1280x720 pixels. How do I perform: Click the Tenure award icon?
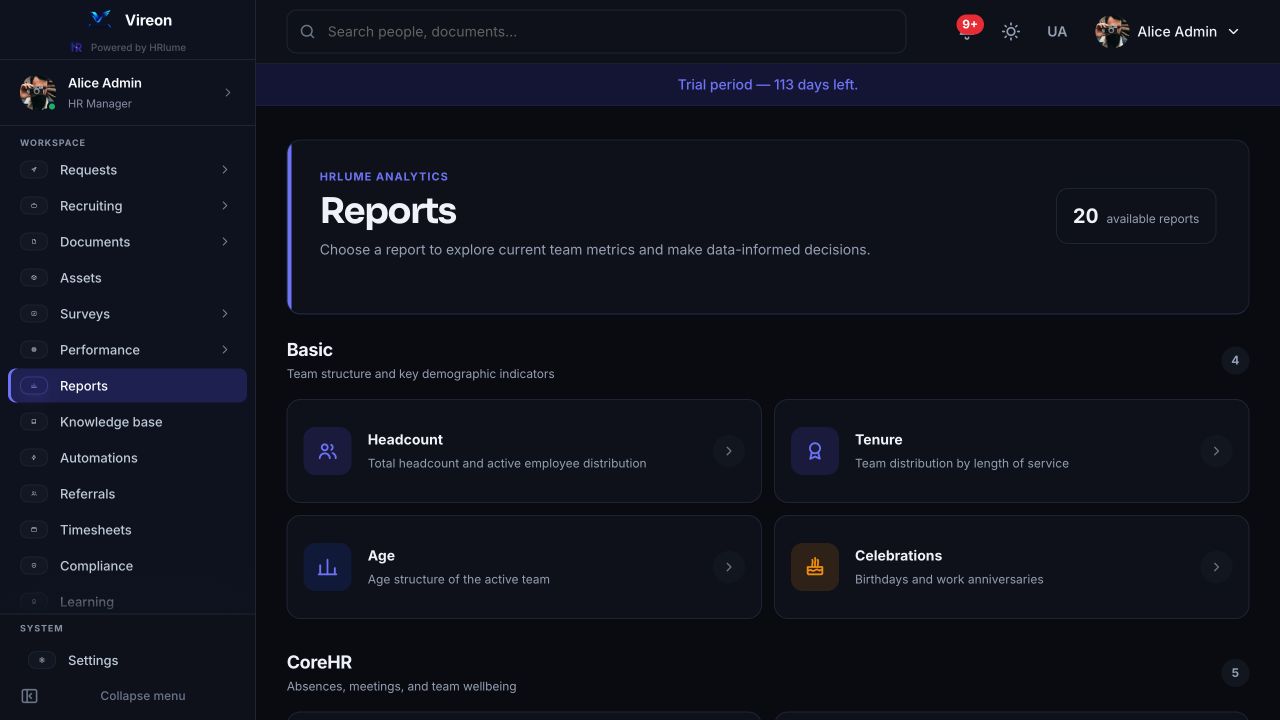(x=815, y=451)
